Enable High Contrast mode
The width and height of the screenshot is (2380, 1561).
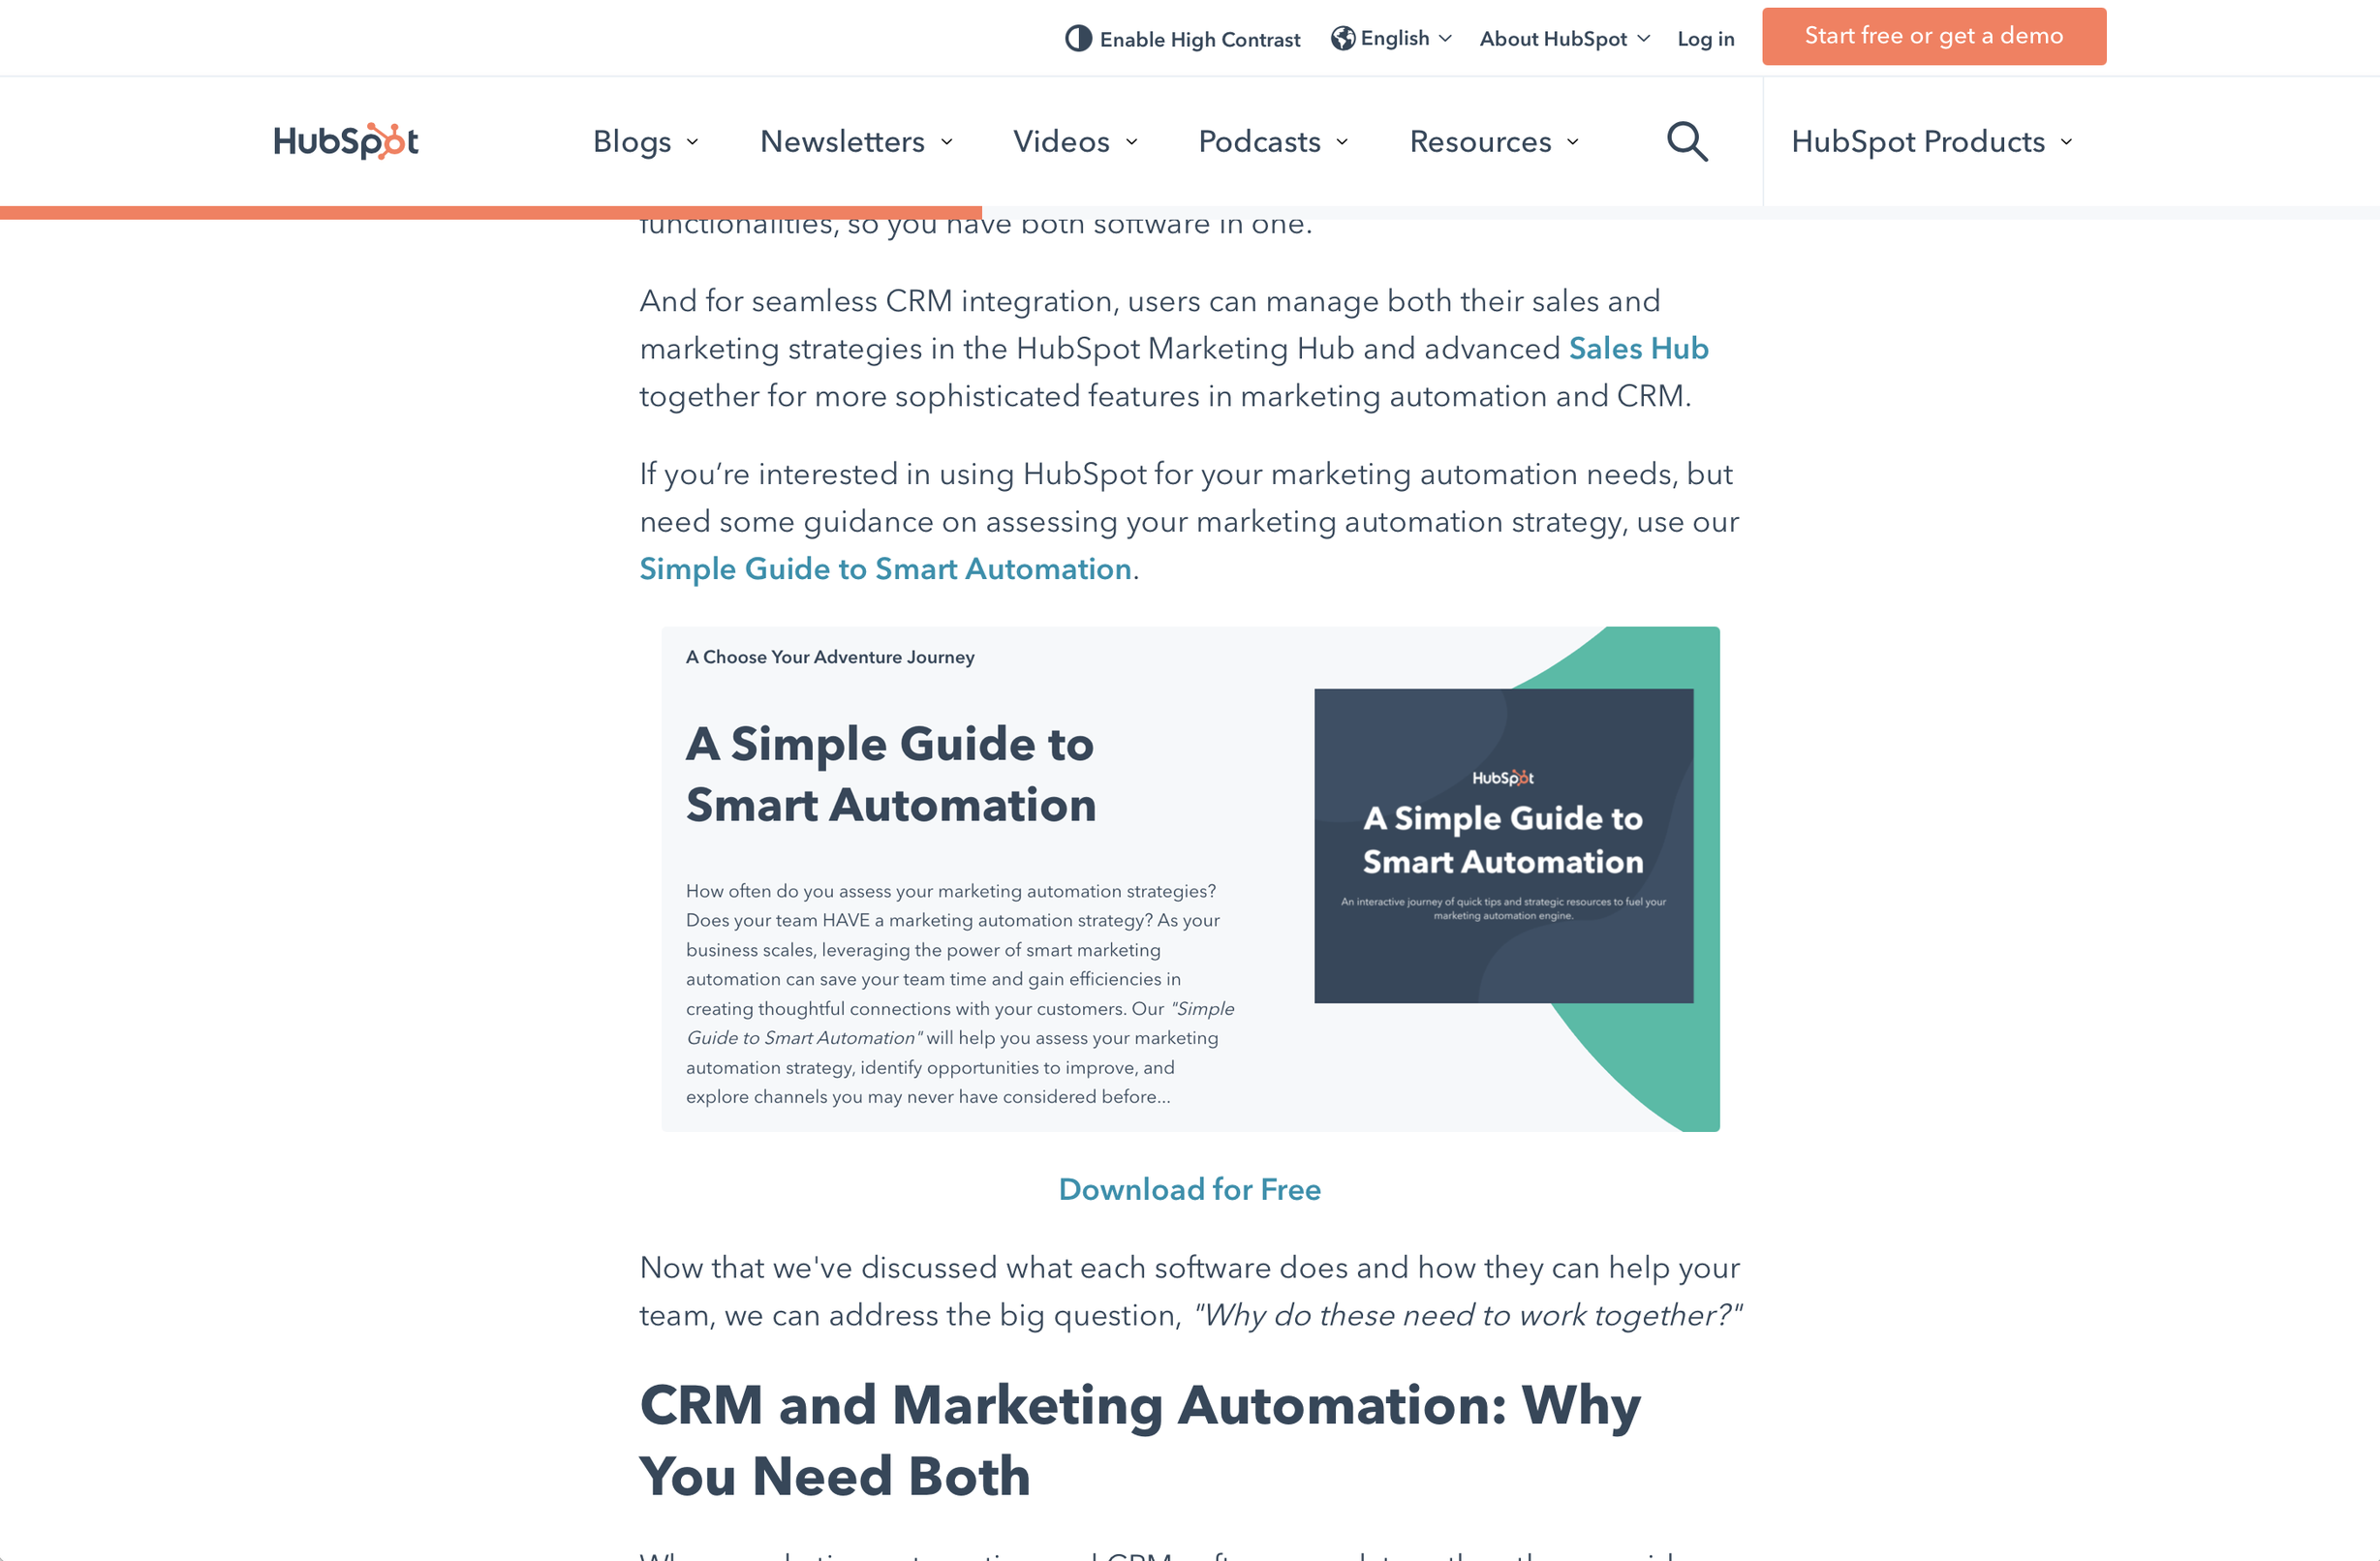pyautogui.click(x=1199, y=39)
